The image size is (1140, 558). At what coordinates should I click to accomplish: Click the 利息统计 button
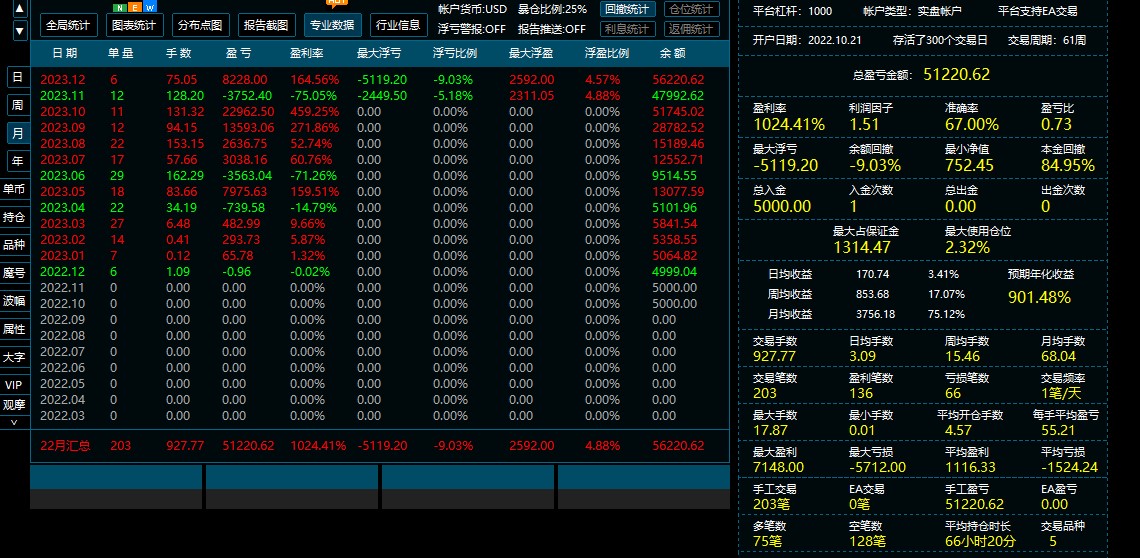pyautogui.click(x=628, y=29)
